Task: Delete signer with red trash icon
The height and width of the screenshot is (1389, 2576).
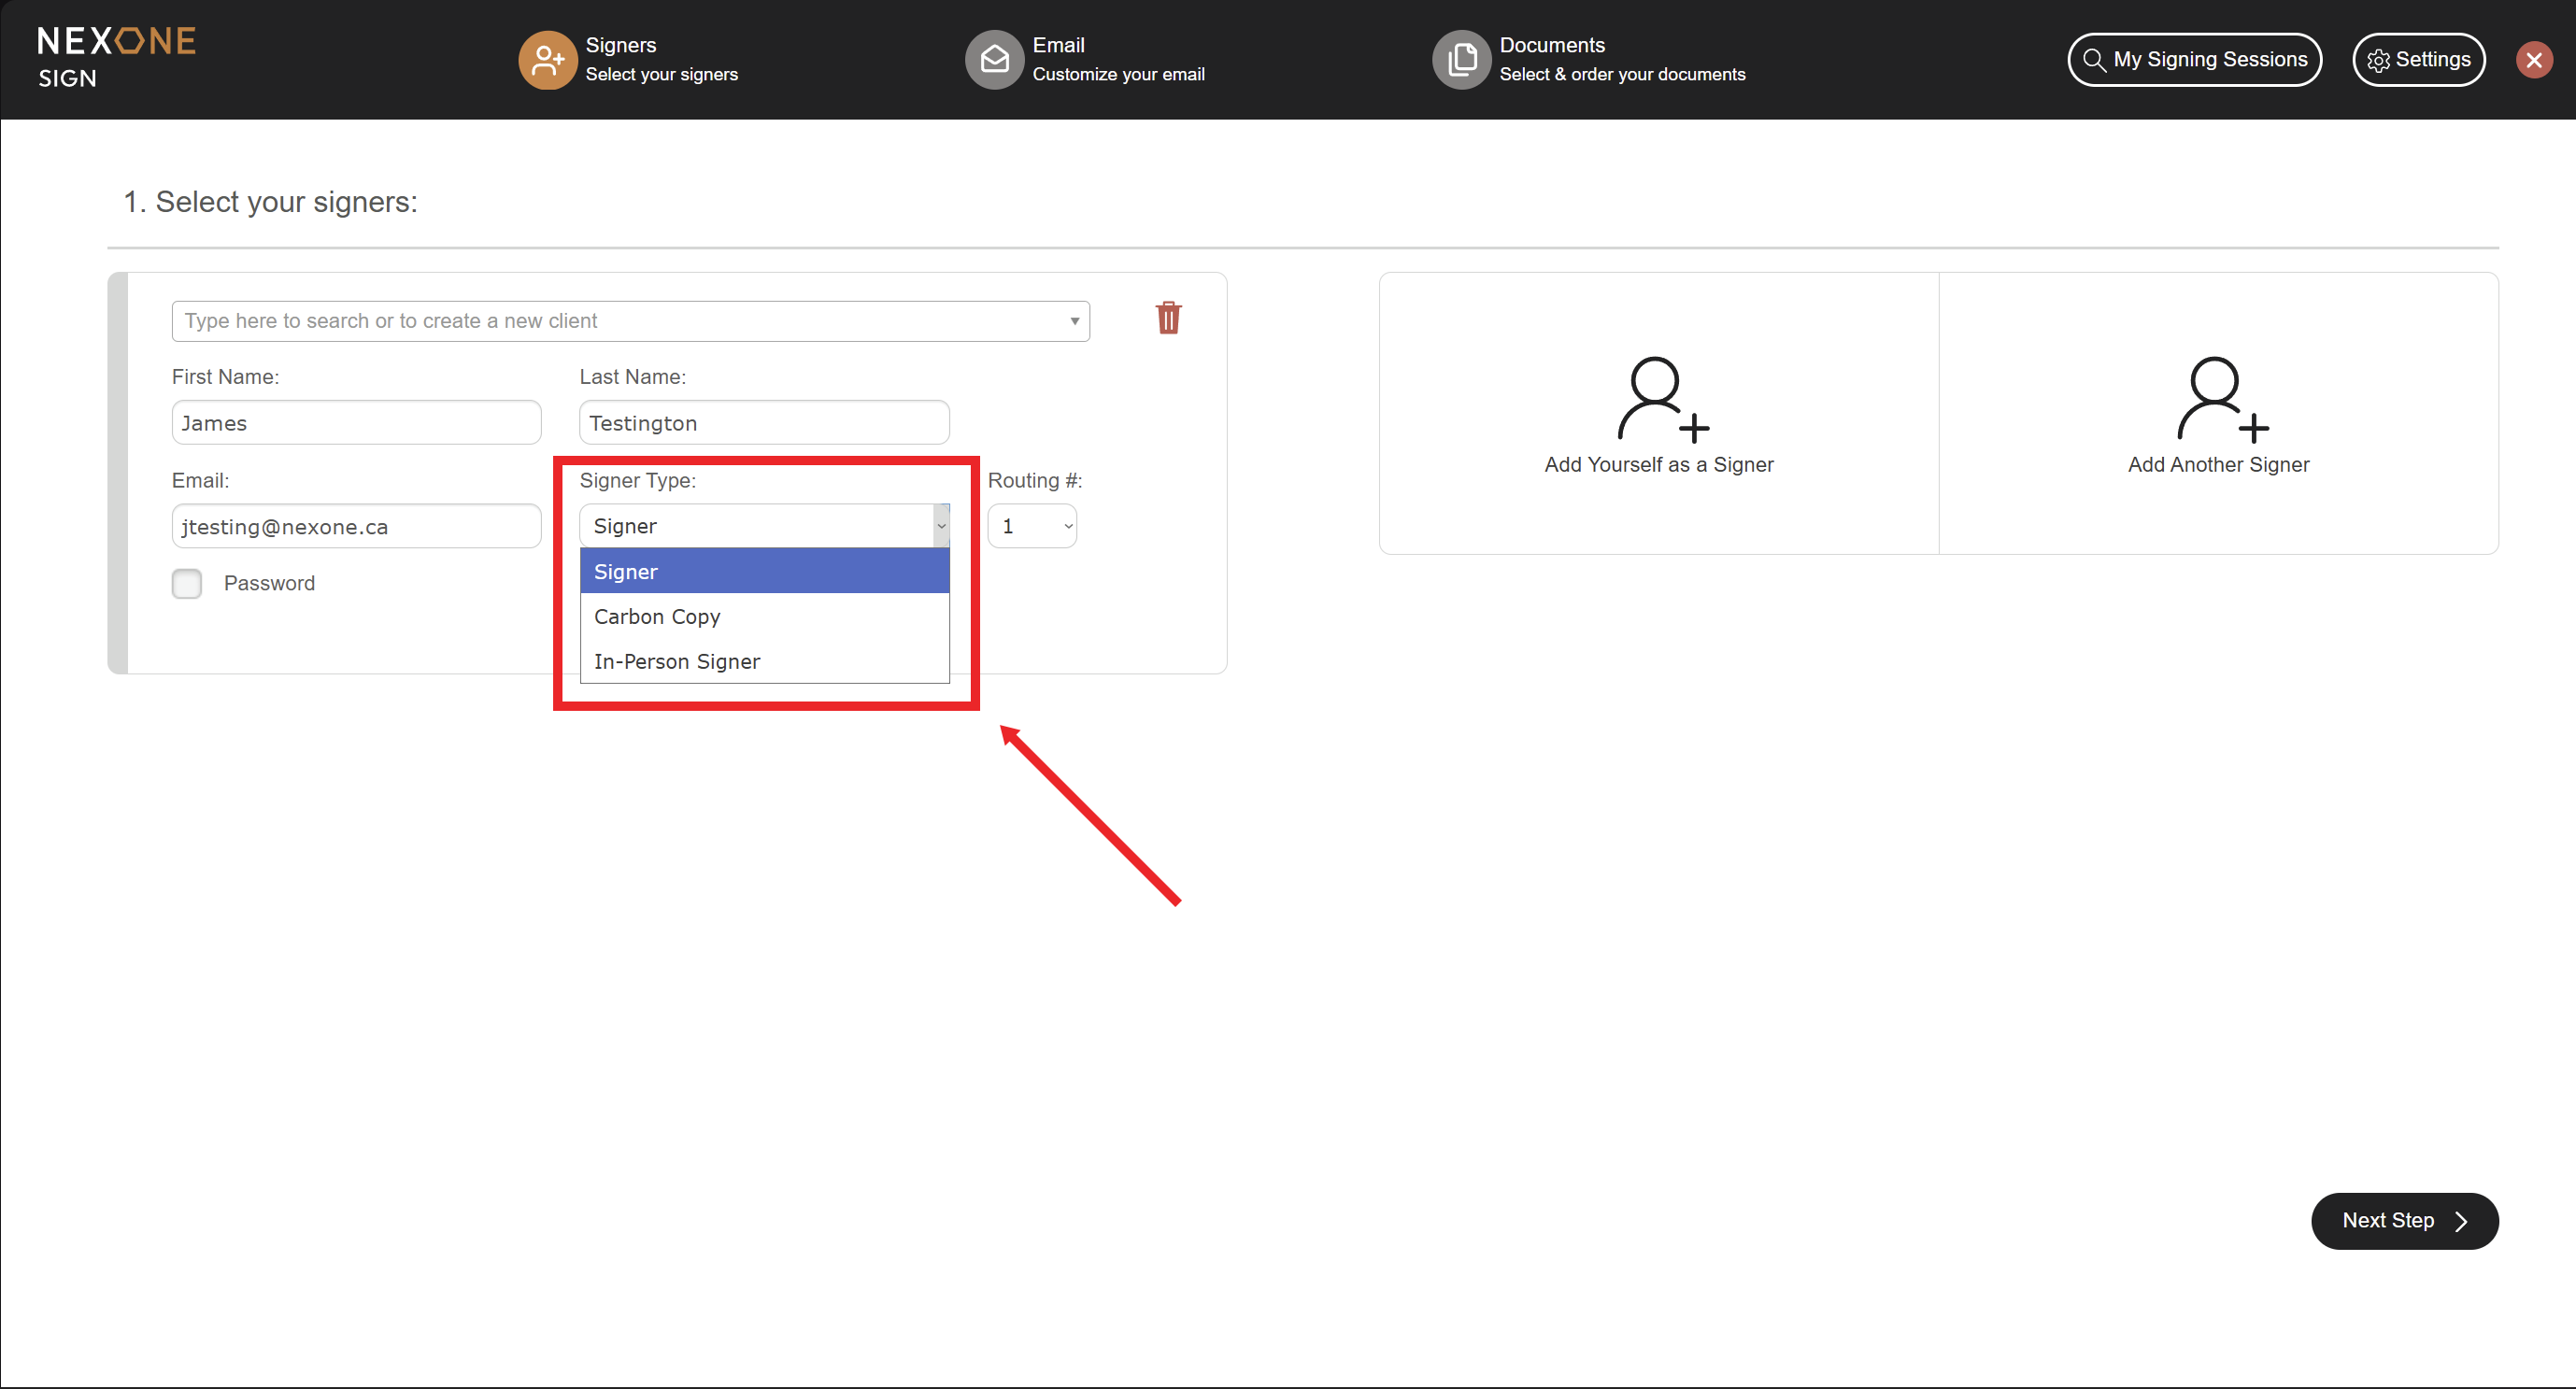Action: click(x=1168, y=318)
